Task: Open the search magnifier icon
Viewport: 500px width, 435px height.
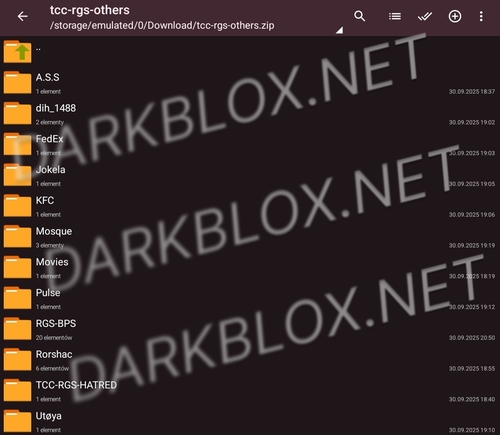Action: [x=359, y=16]
